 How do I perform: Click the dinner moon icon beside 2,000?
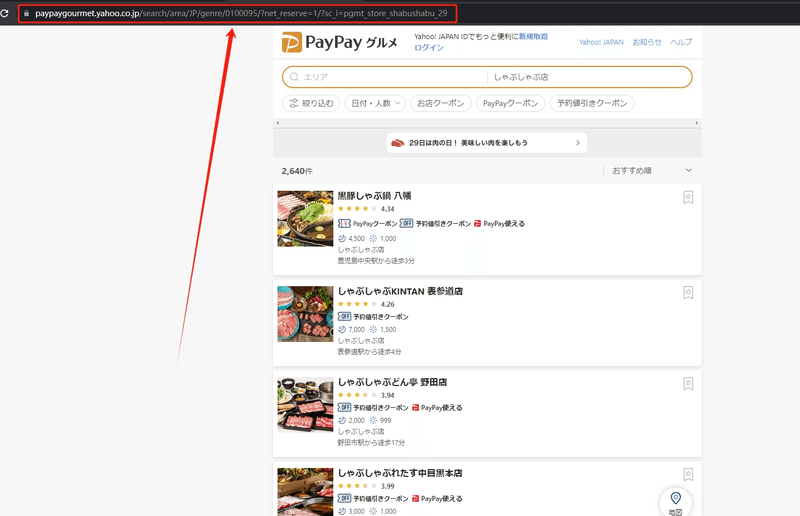coord(342,421)
